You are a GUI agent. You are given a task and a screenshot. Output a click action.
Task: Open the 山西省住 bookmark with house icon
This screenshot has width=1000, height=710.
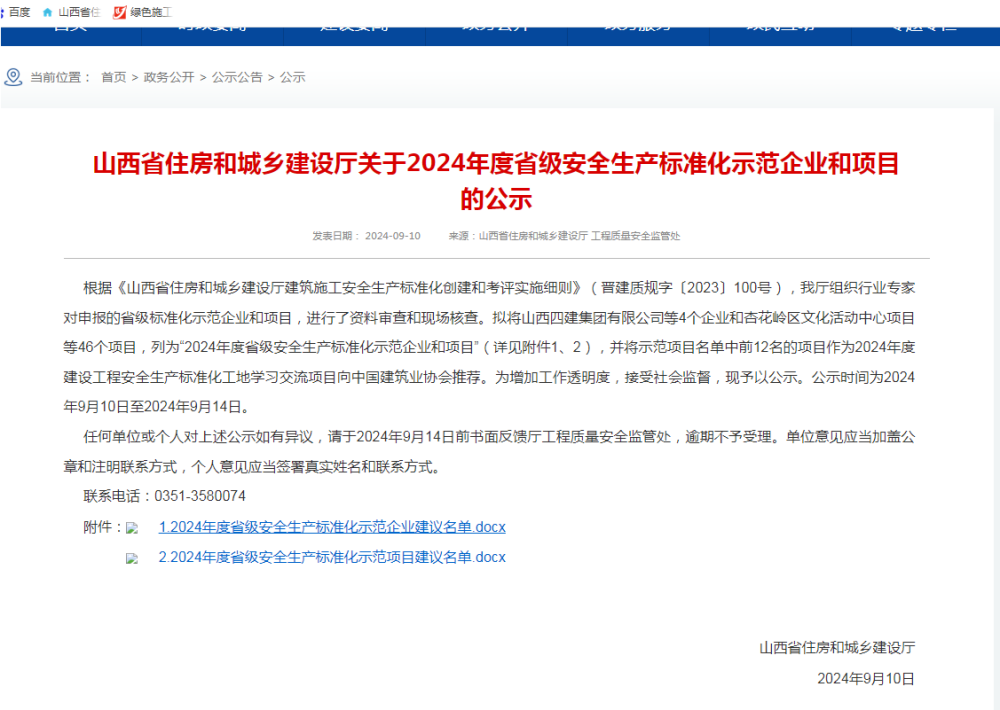tap(71, 12)
